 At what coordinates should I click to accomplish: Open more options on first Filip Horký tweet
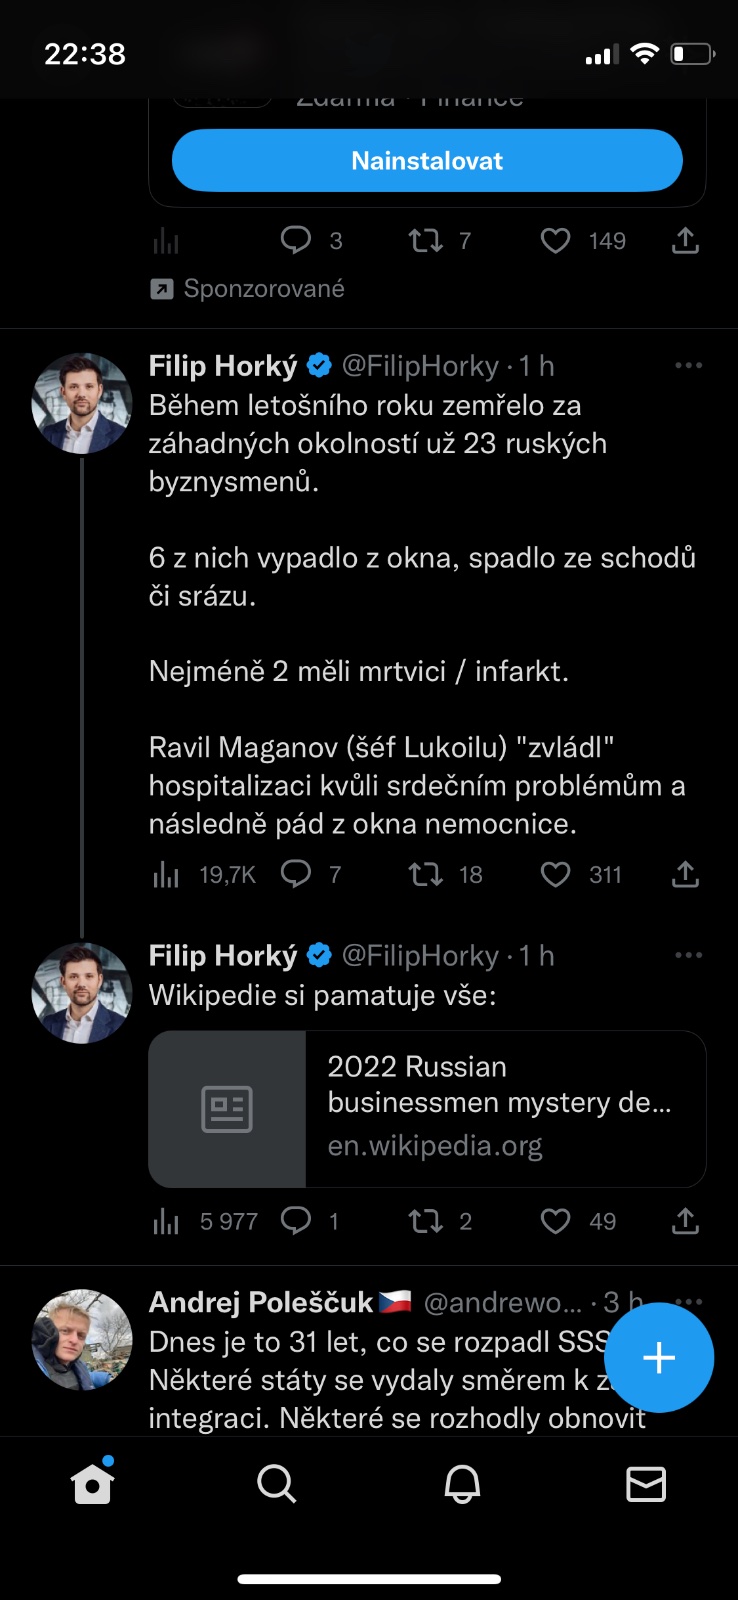click(x=688, y=366)
